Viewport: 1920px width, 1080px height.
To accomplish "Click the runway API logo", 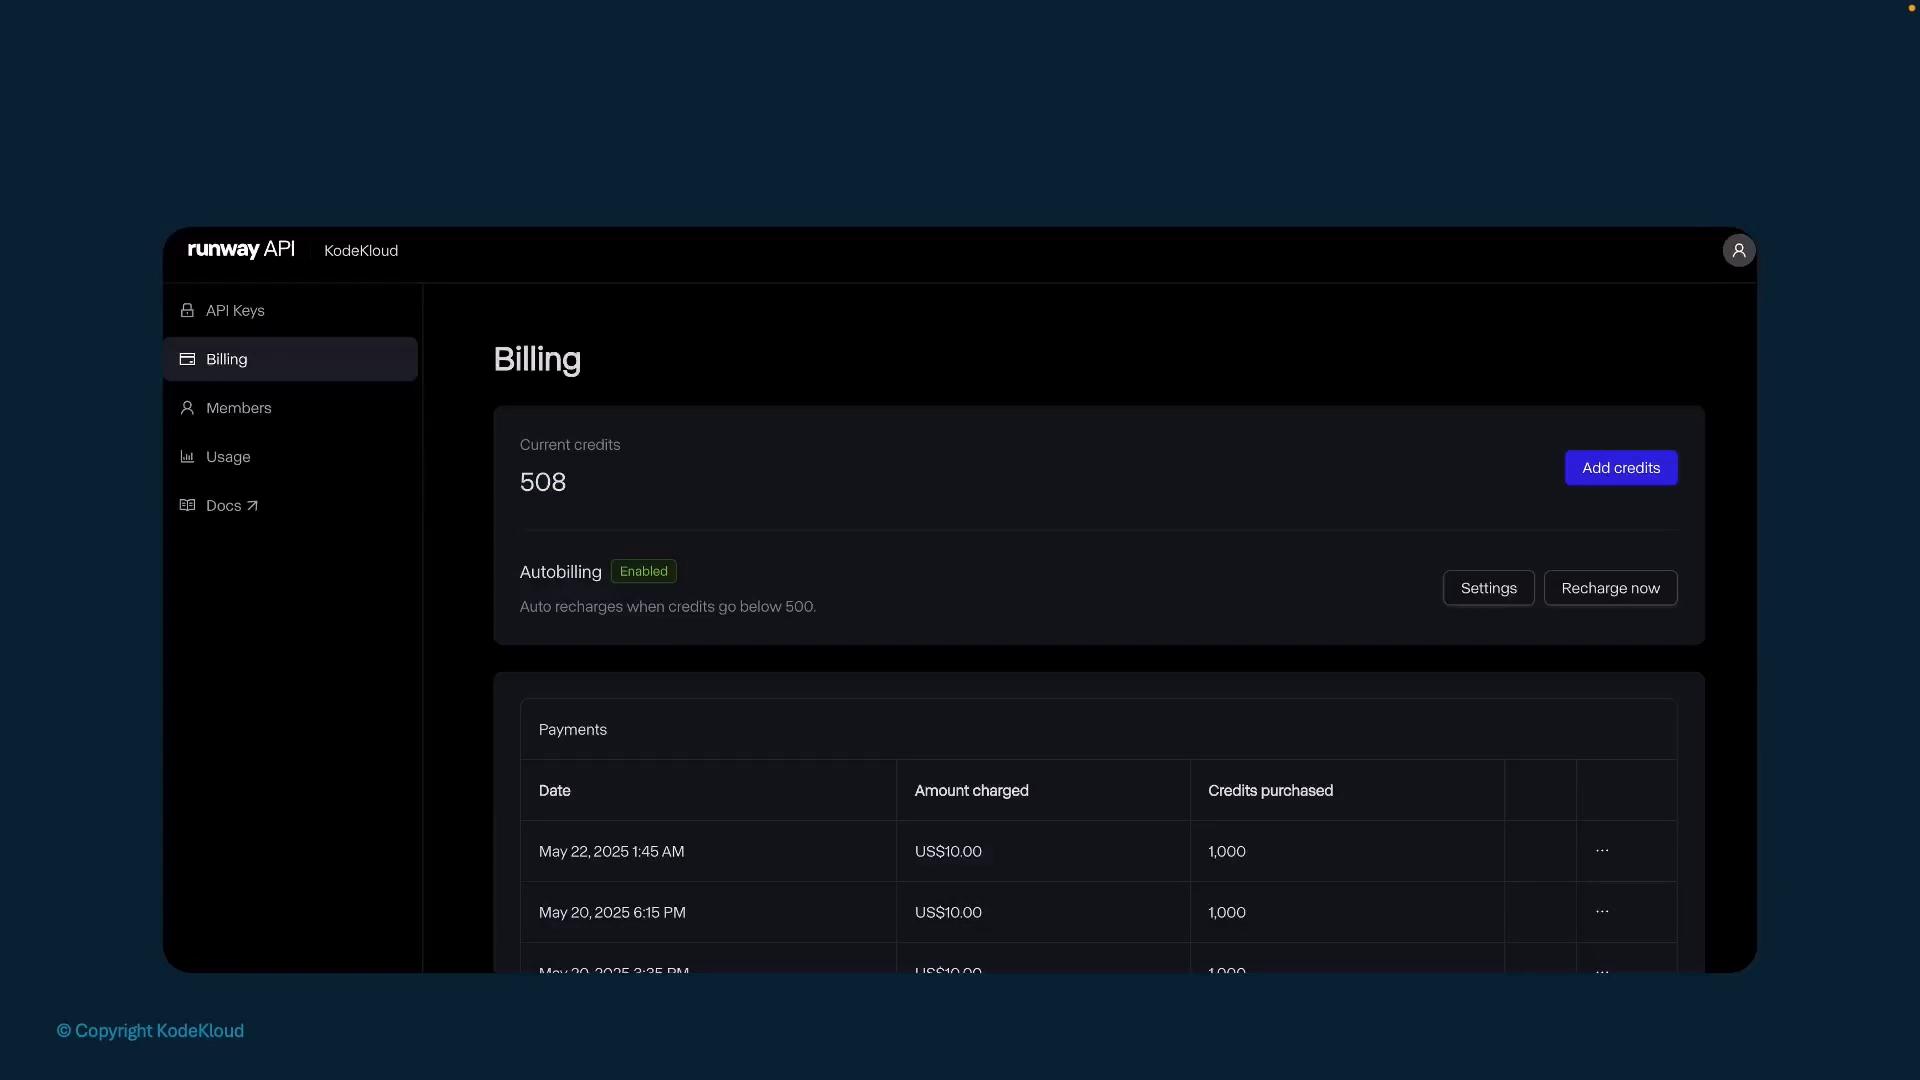I will click(241, 249).
